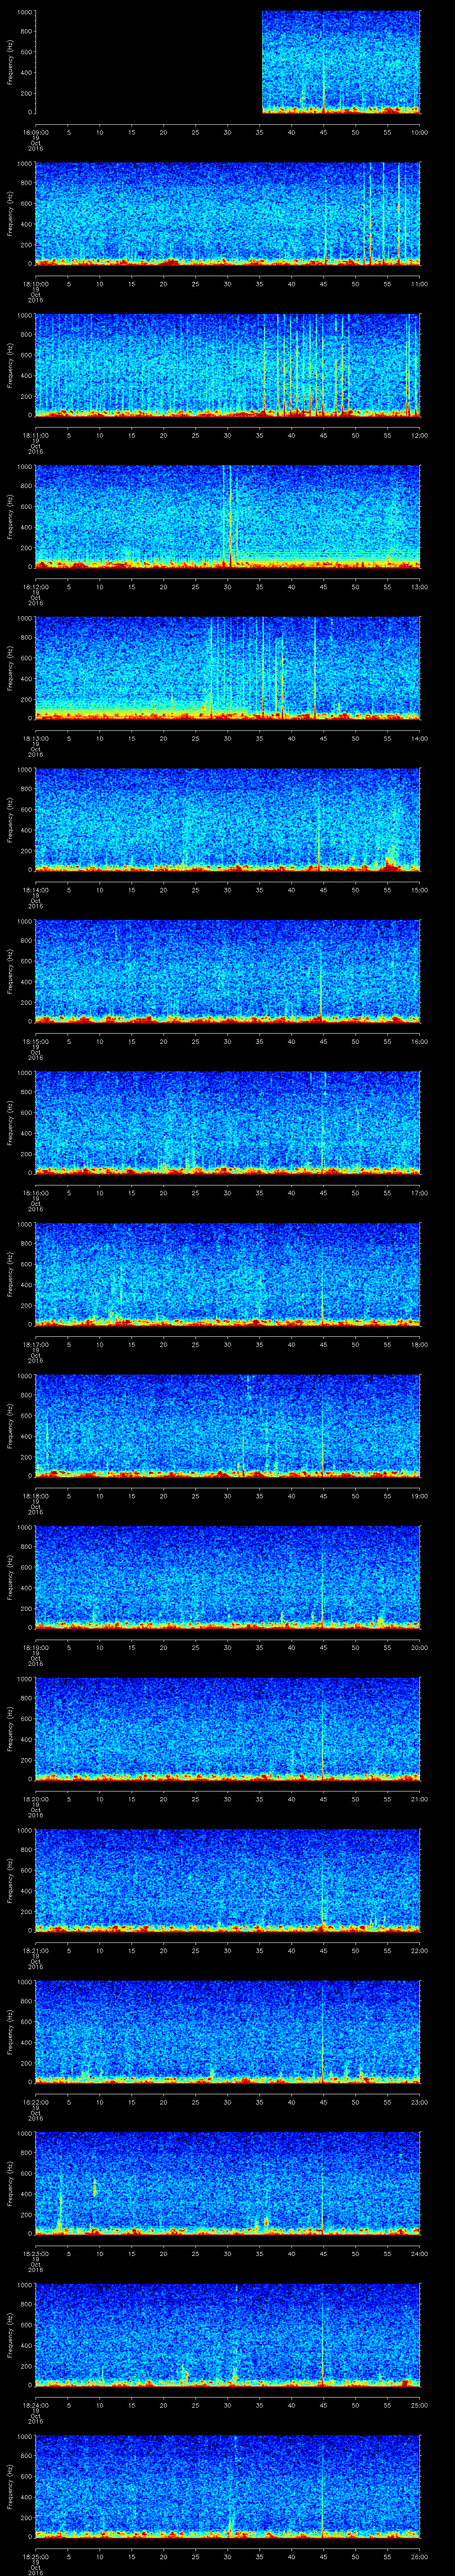Click the spectrogram panel starting at 18:17:00
The width and height of the screenshot is (455, 2576).
pyautogui.click(x=227, y=1274)
